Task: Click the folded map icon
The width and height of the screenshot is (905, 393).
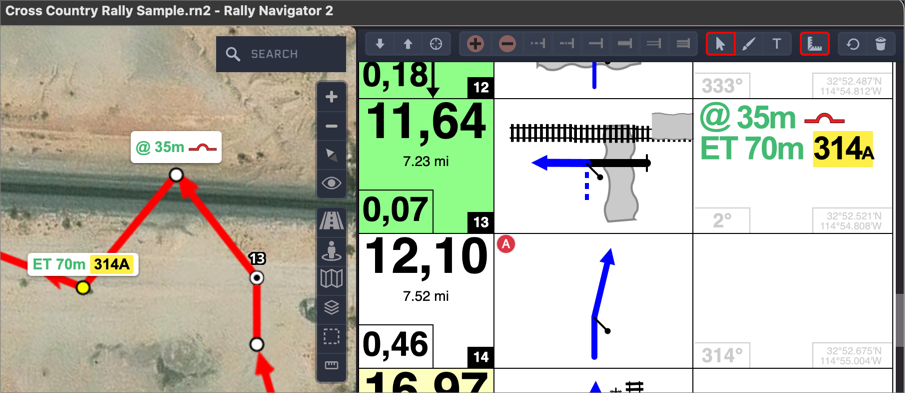Action: 331,279
